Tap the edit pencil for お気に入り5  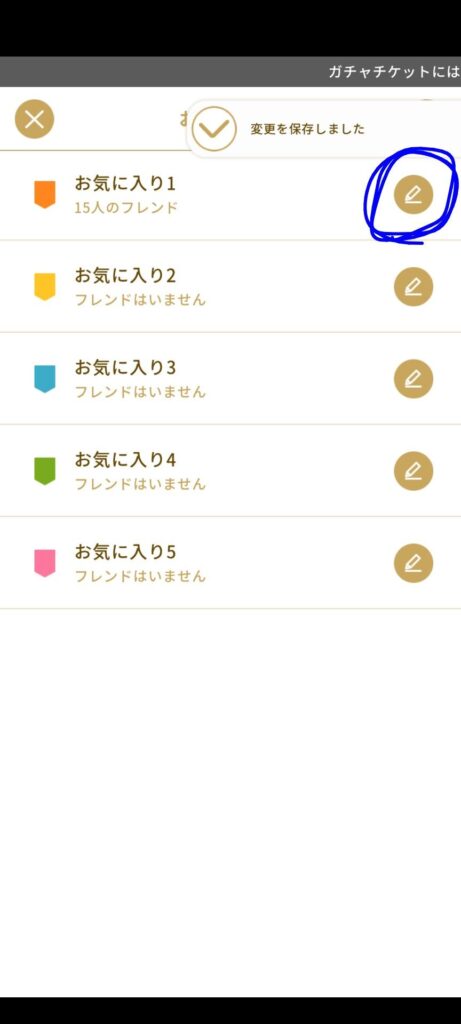pyautogui.click(x=413, y=563)
